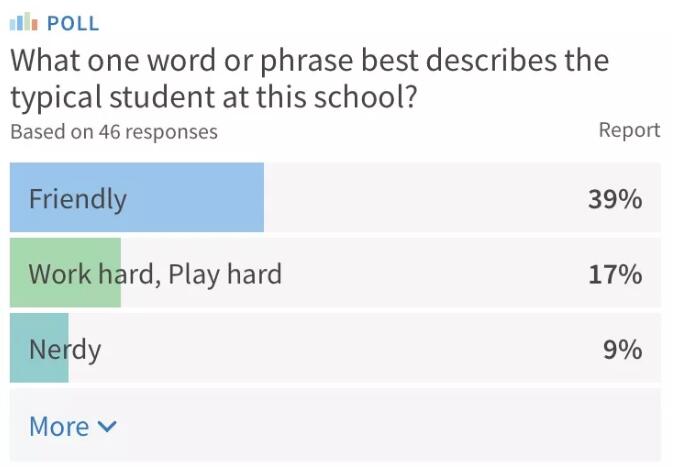676x471 pixels.
Task: Click the Based on 46 responses text
Action: (x=113, y=131)
